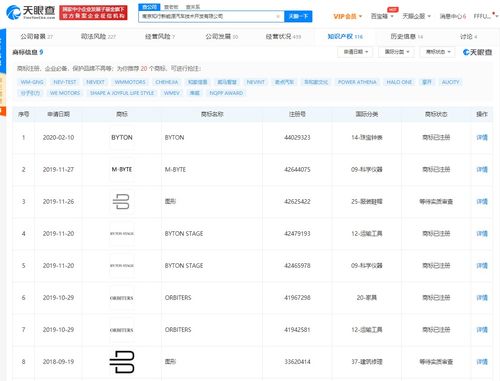The height and width of the screenshot is (381, 500).
Task: Click the WMEV trademark tag
Action: pos(172,93)
